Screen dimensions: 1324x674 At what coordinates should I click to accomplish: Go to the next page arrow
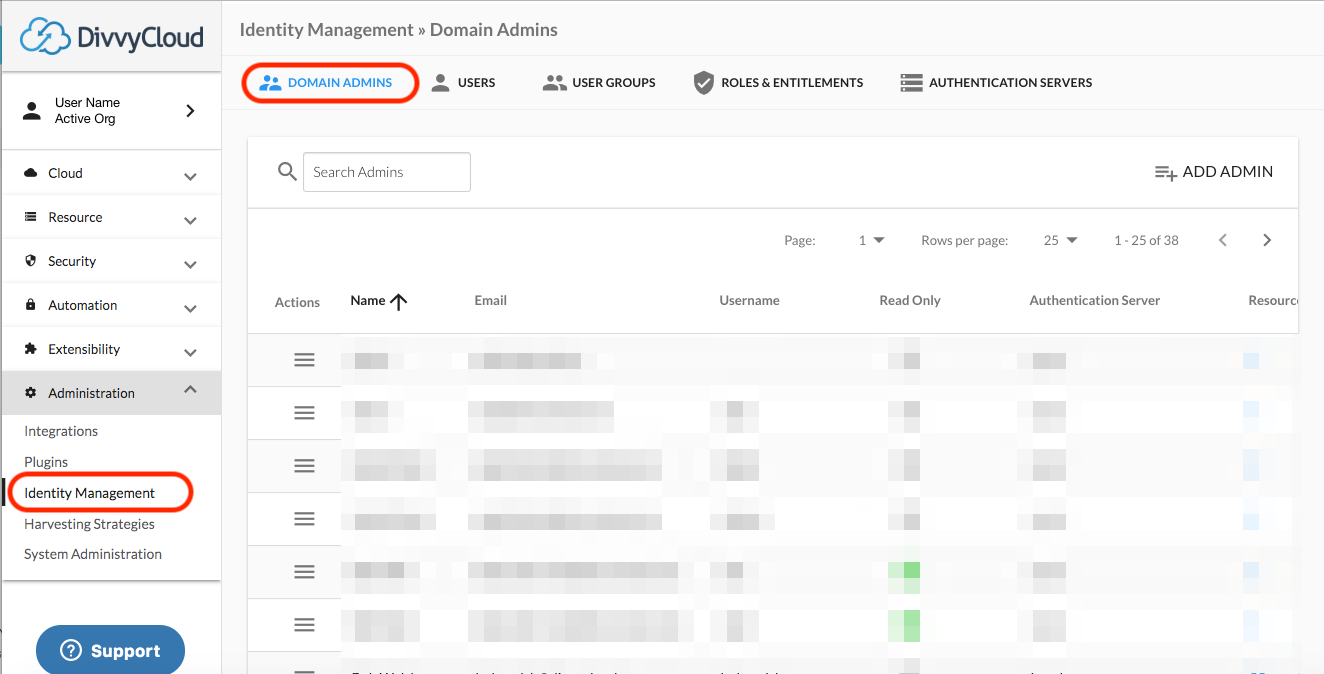point(1267,240)
